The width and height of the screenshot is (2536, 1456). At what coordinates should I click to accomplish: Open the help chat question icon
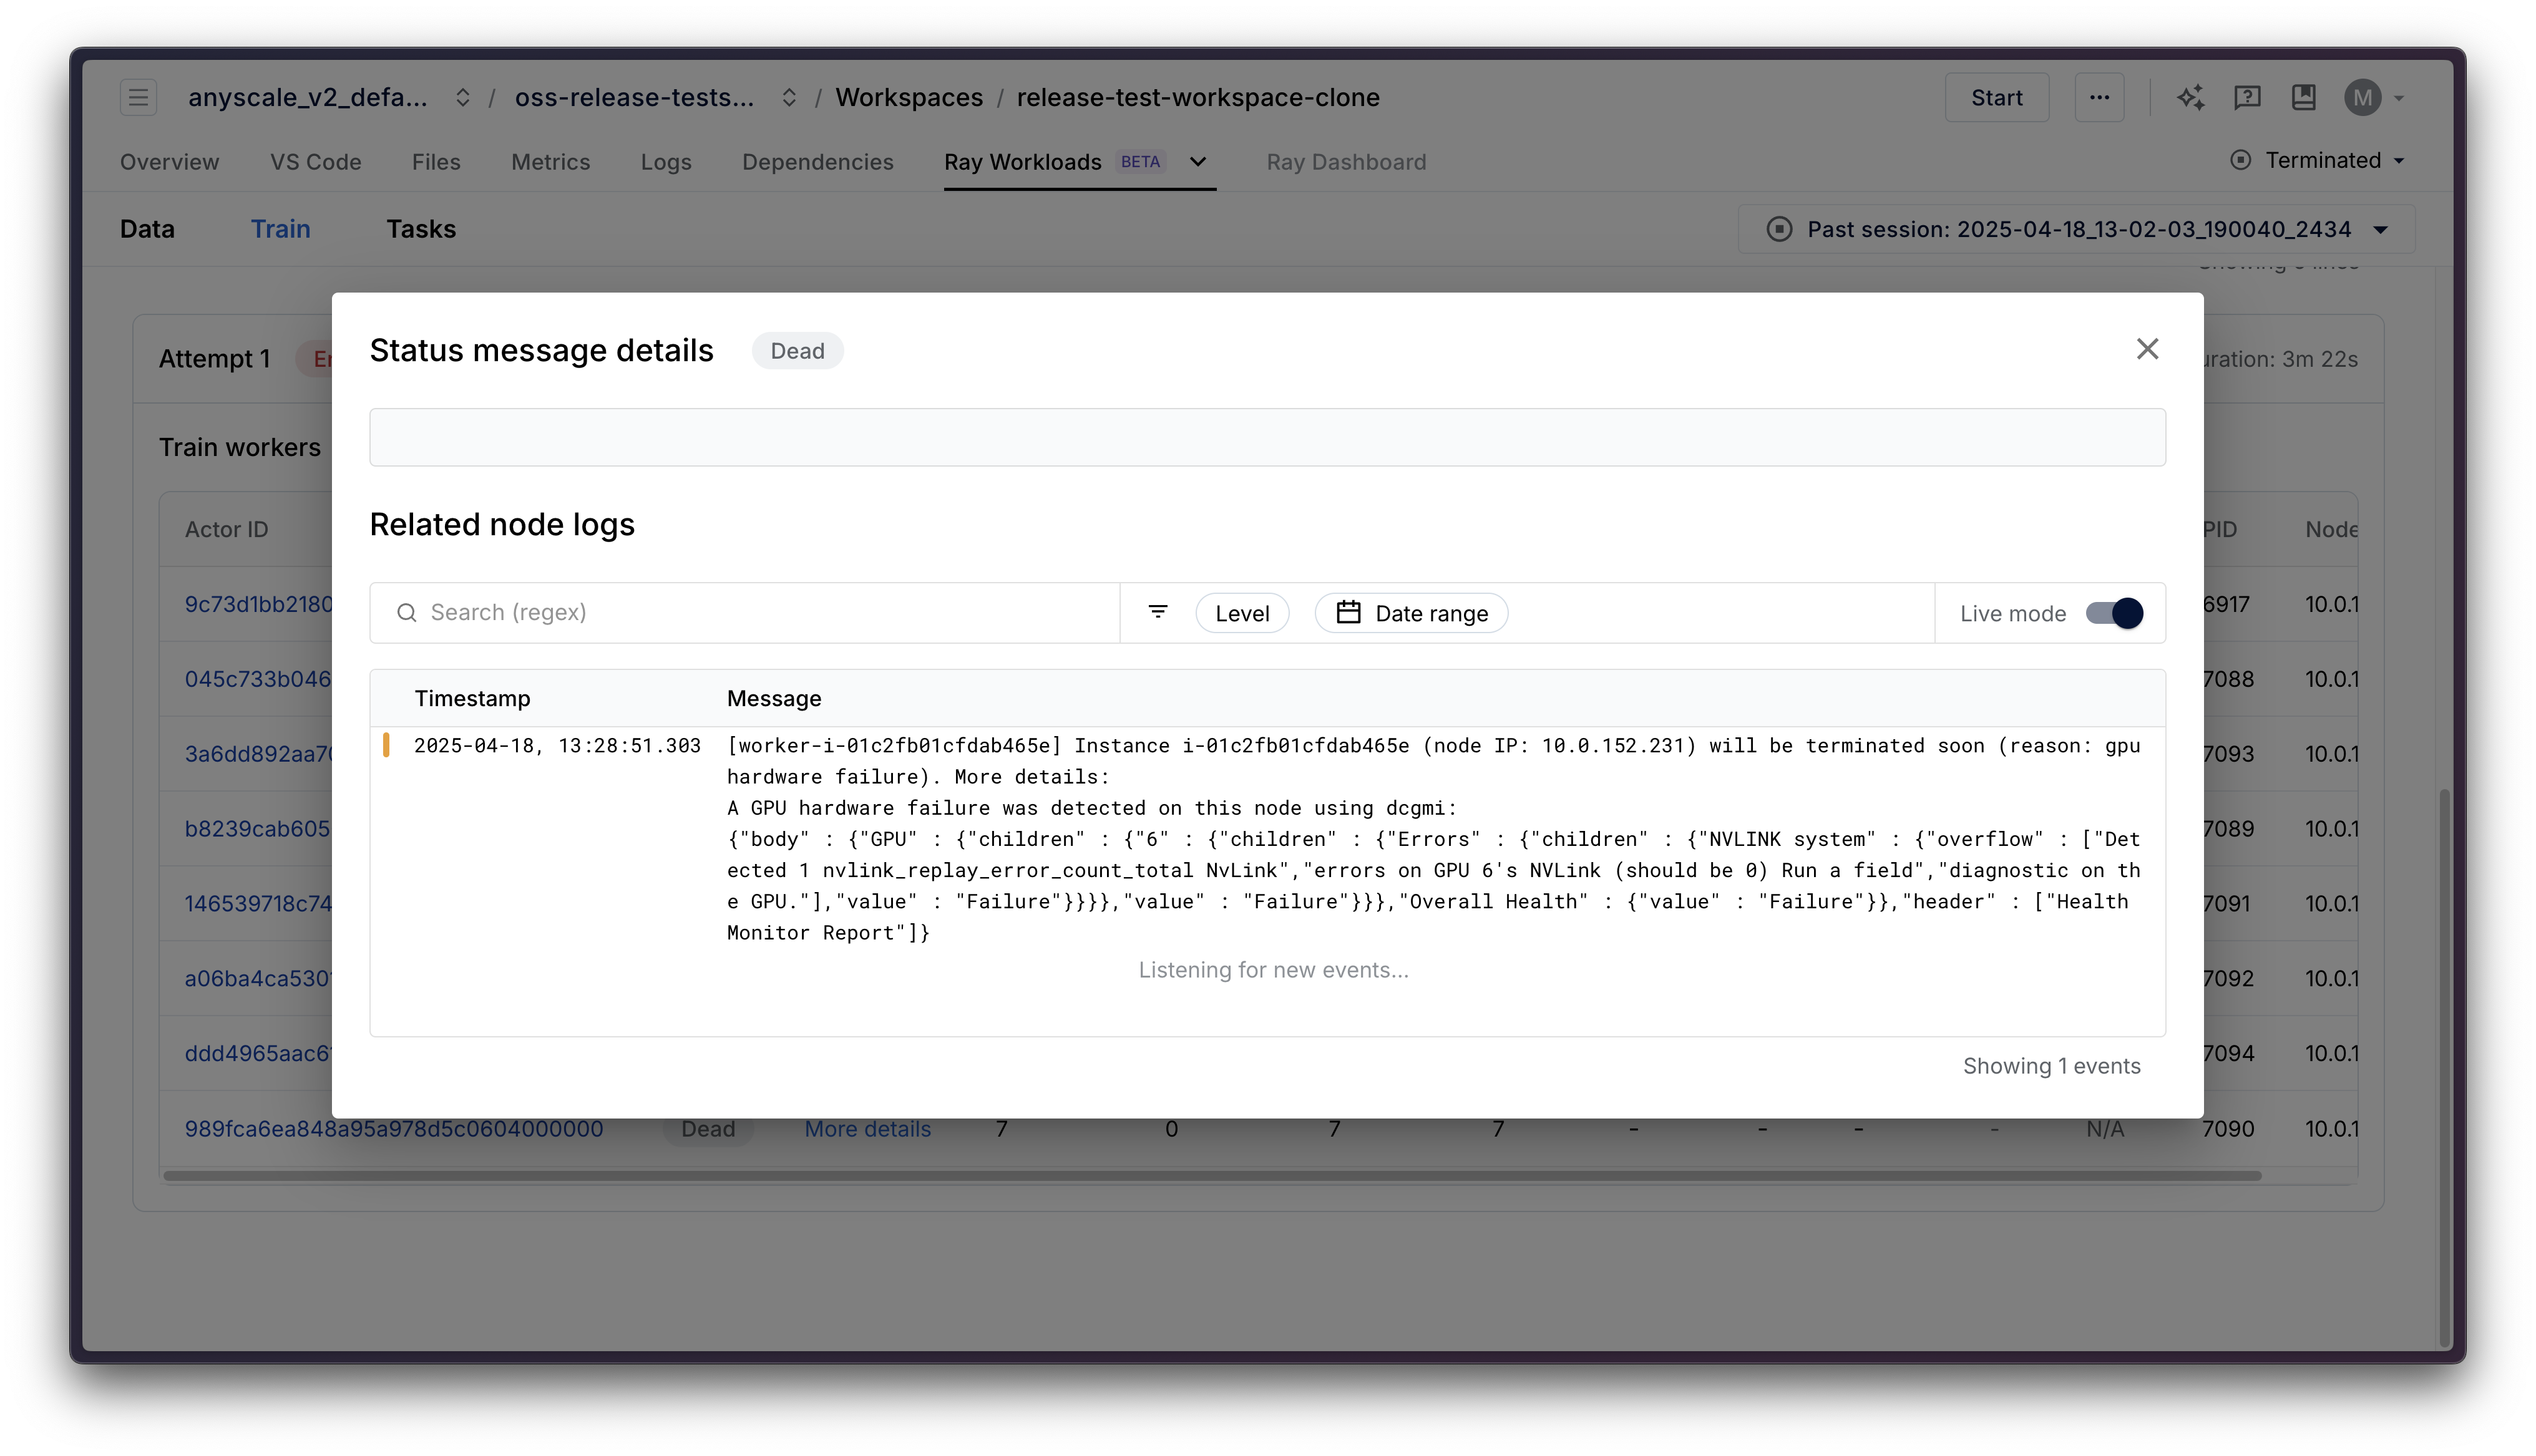point(2247,97)
